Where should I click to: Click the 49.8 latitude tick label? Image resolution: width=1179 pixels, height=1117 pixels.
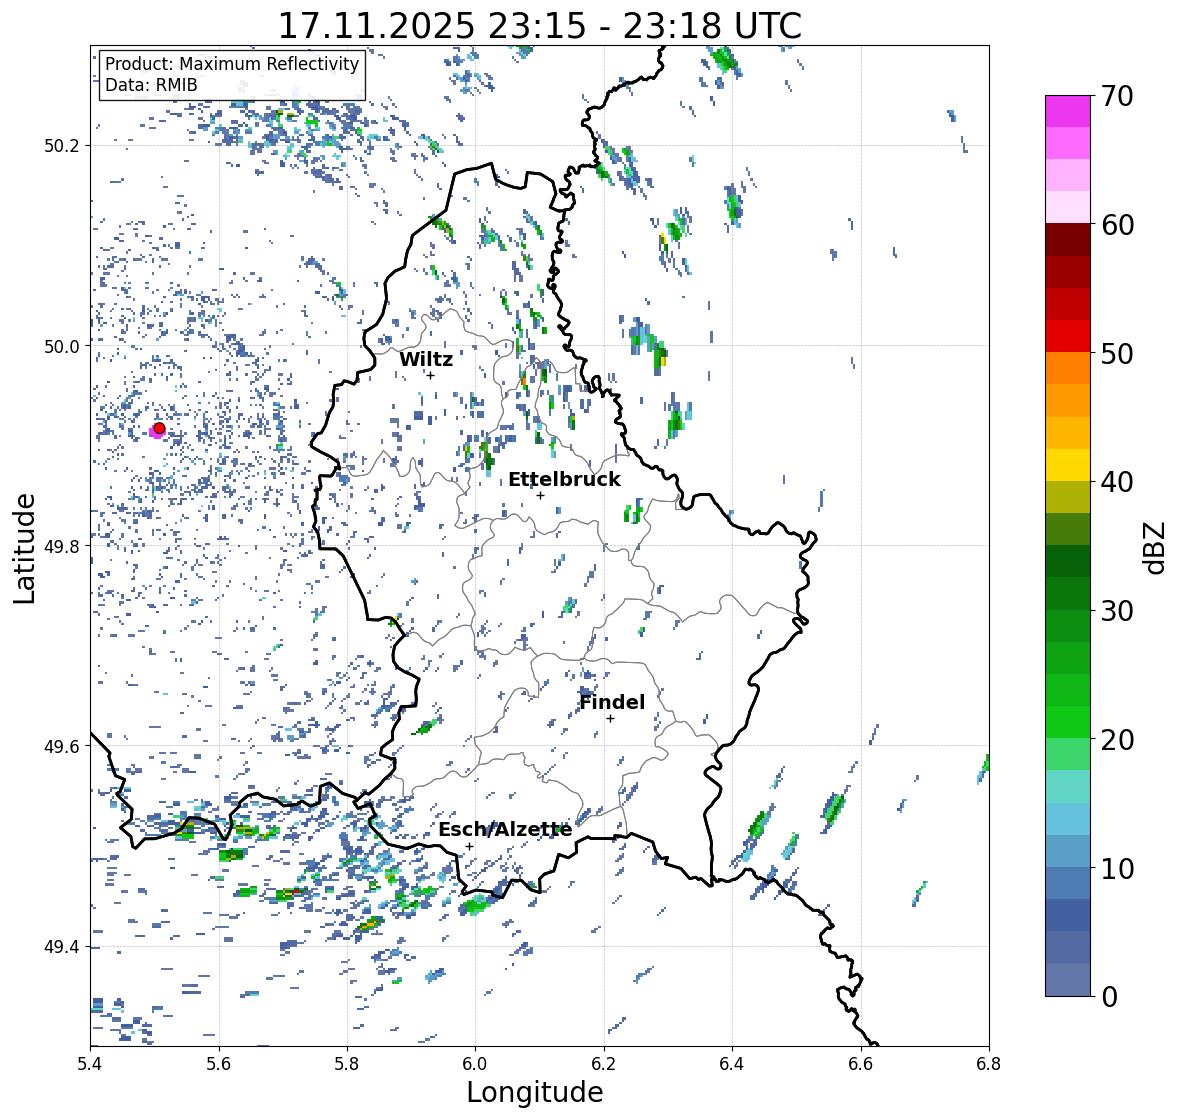62,546
